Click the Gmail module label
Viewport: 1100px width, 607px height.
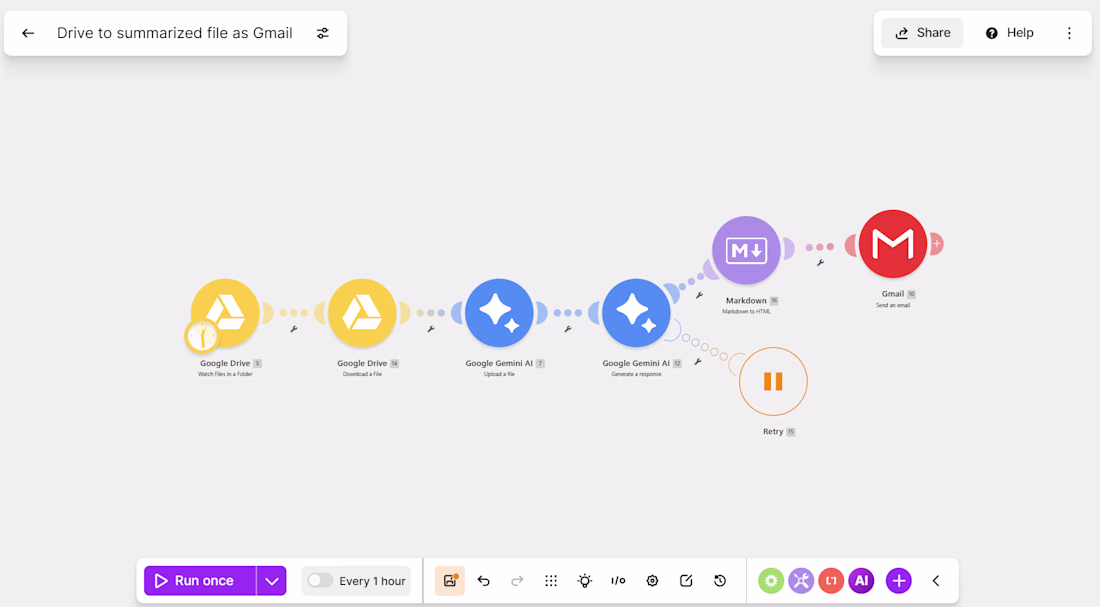[893, 294]
